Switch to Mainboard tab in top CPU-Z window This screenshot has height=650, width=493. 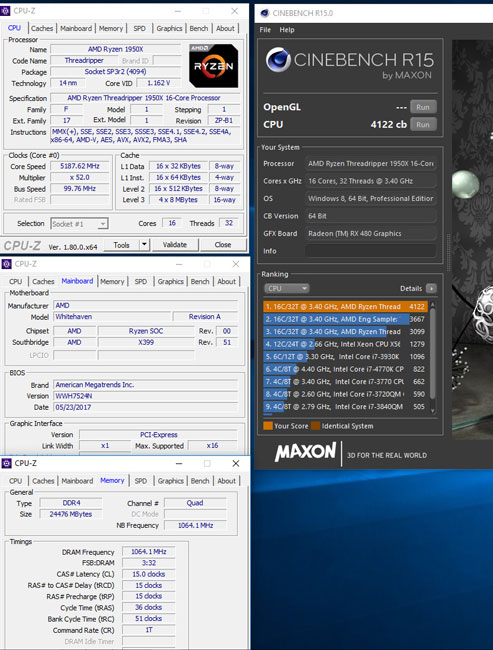(76, 28)
